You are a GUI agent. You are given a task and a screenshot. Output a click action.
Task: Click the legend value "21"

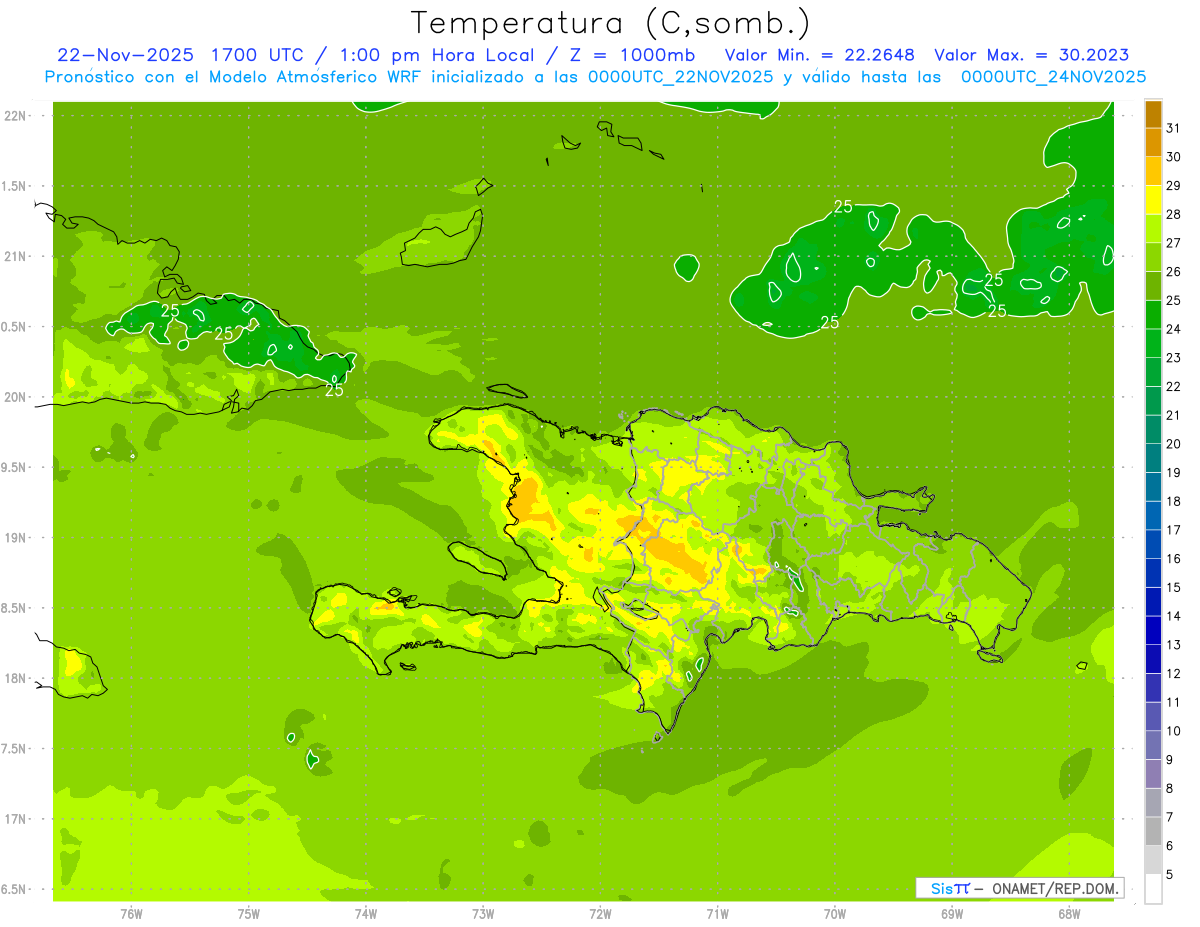click(1174, 415)
